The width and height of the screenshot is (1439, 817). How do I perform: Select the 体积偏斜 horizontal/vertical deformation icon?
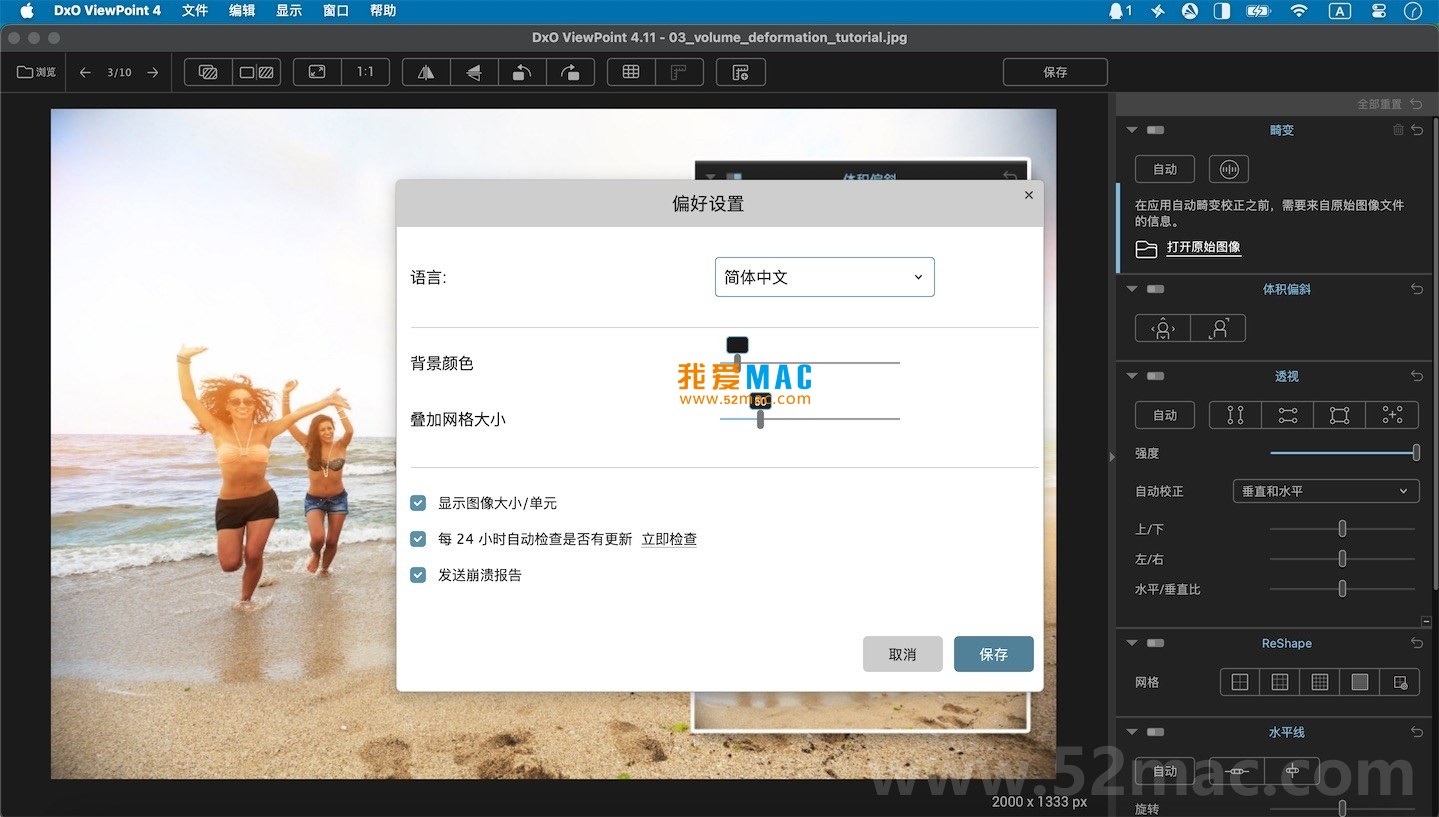point(1162,328)
